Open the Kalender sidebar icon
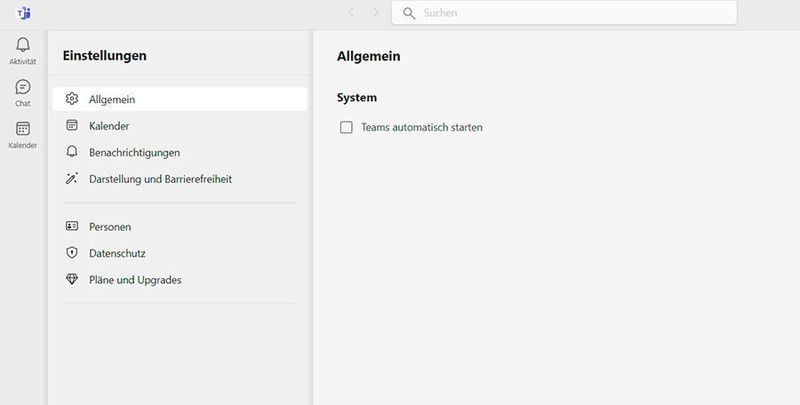This screenshot has width=800, height=405. (23, 129)
